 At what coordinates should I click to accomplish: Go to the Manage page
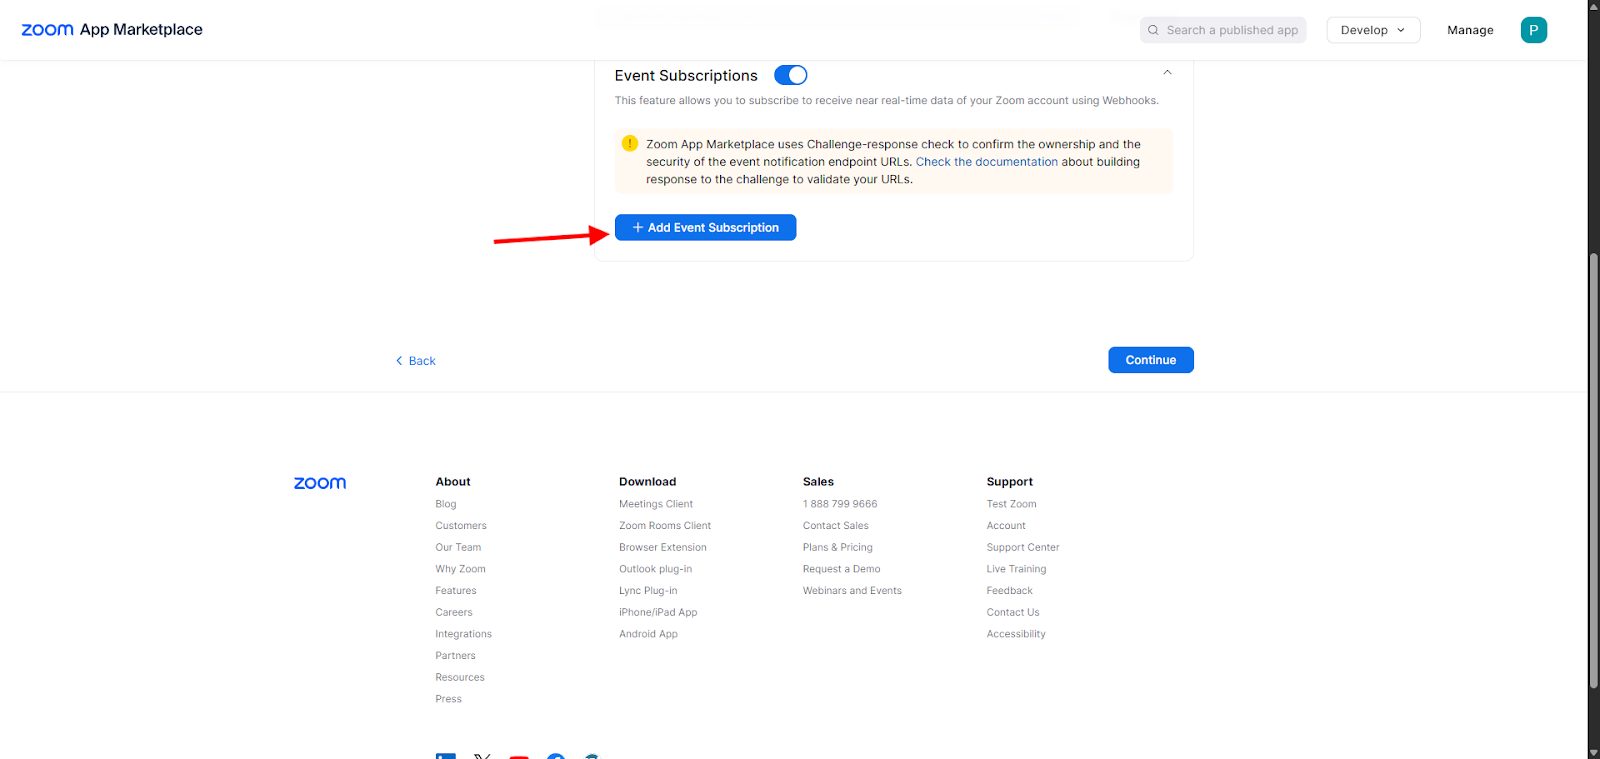[x=1470, y=30]
